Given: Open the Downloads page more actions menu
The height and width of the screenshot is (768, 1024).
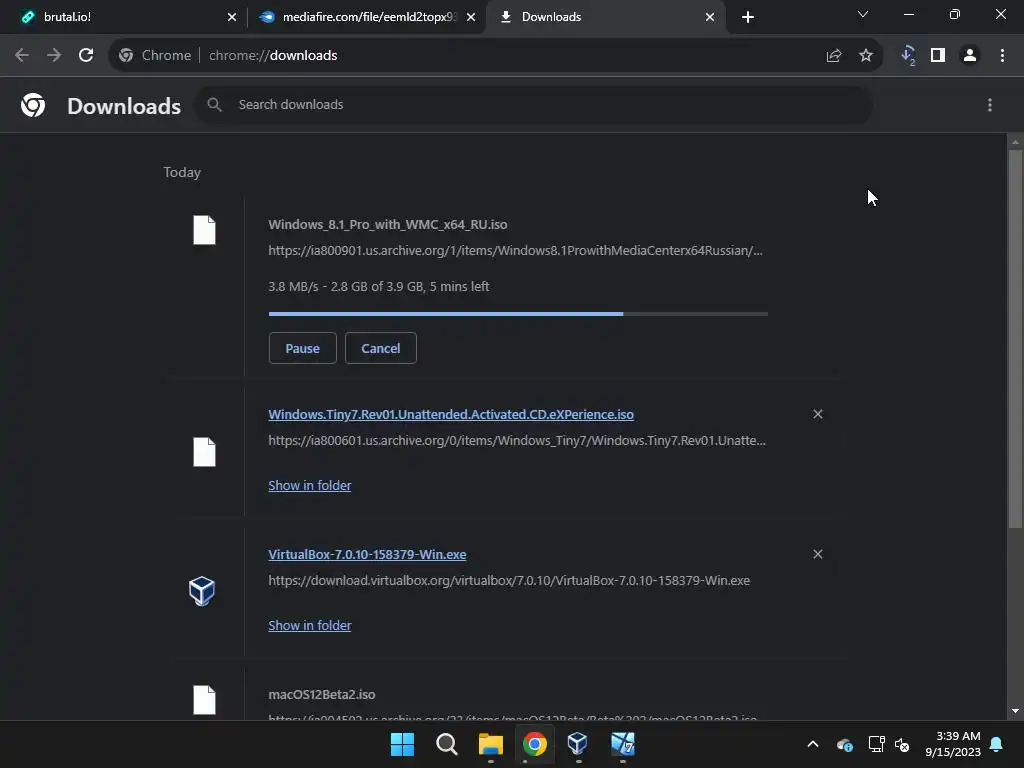Looking at the screenshot, I should click(990, 105).
